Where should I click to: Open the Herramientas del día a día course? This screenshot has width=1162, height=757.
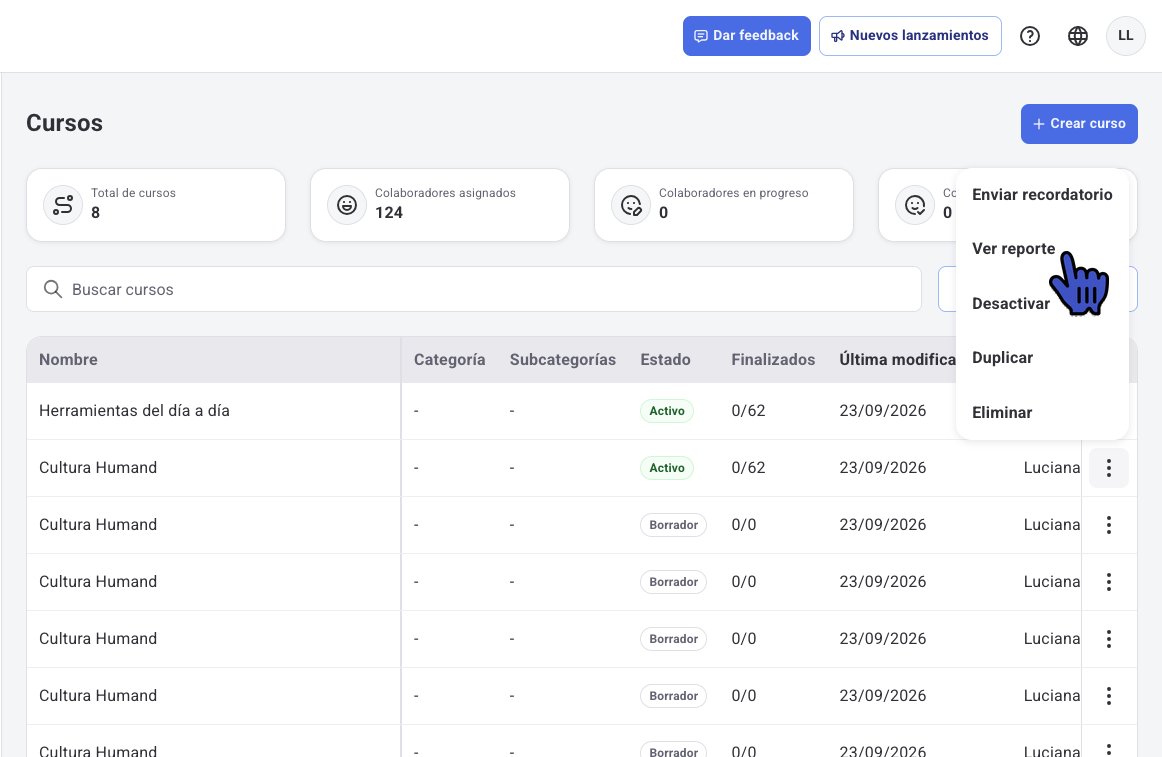pos(134,411)
